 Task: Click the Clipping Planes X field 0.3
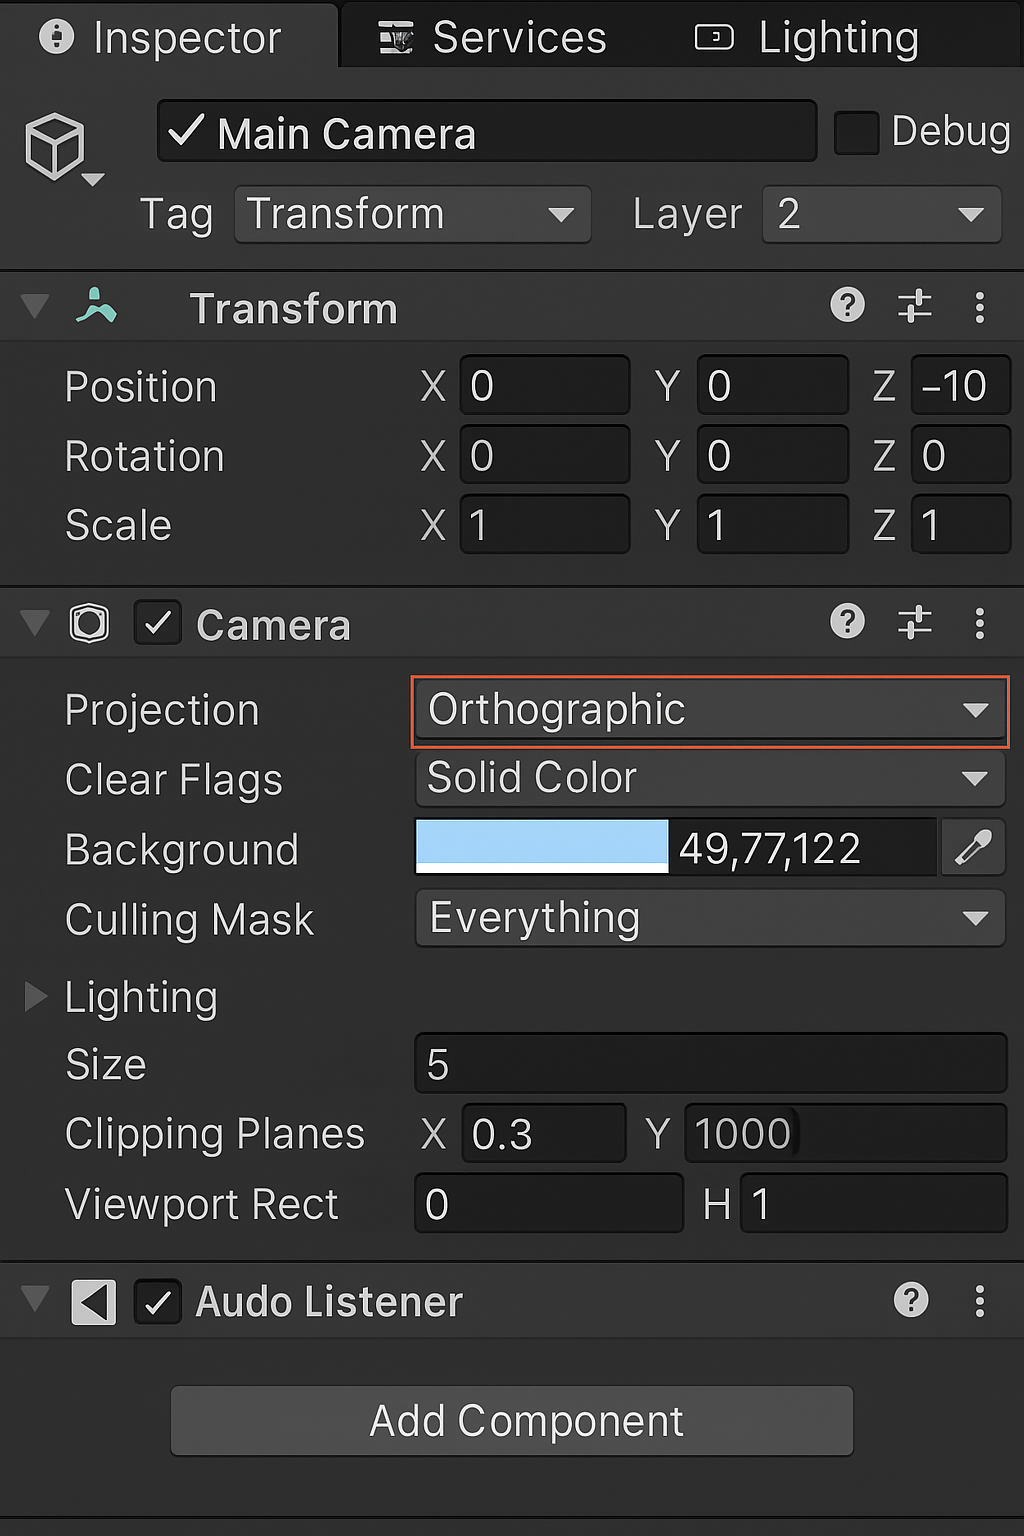tap(544, 1133)
